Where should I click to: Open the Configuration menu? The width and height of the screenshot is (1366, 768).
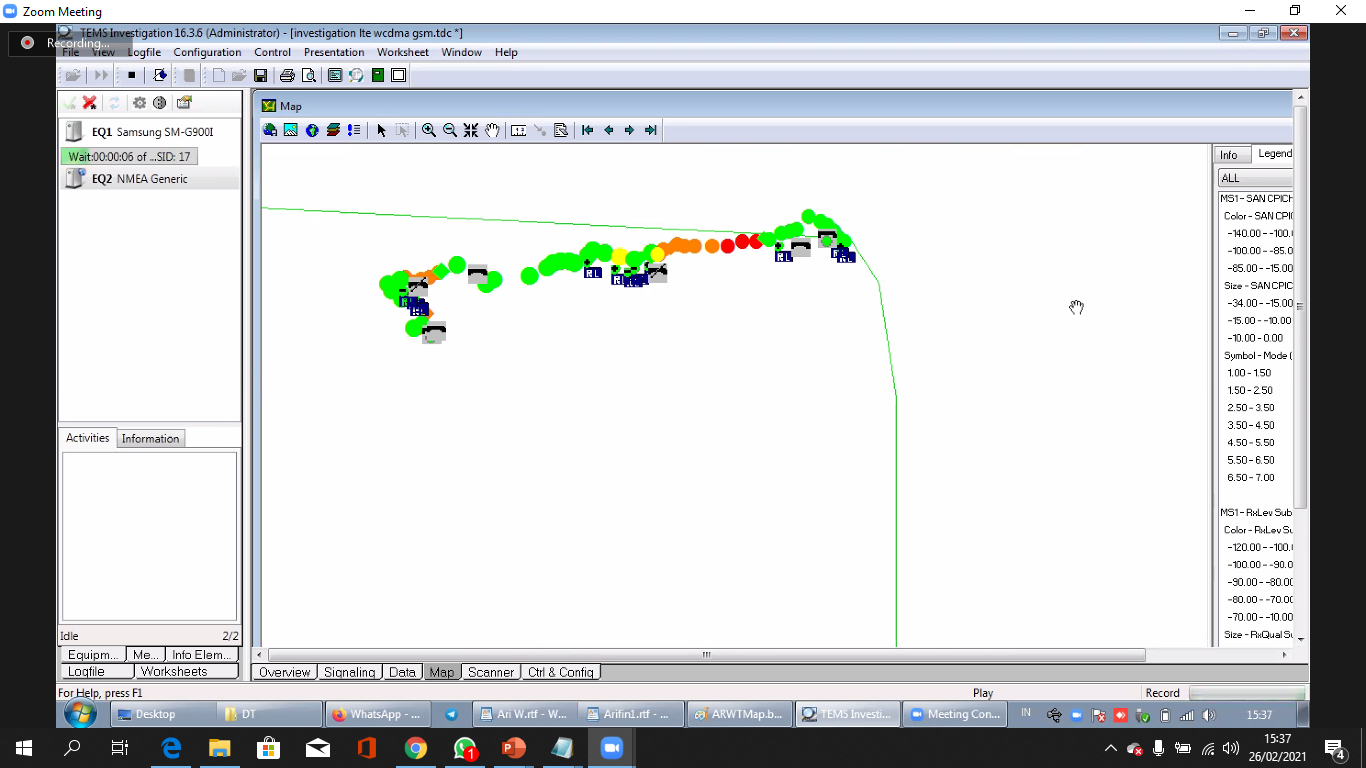pos(207,52)
